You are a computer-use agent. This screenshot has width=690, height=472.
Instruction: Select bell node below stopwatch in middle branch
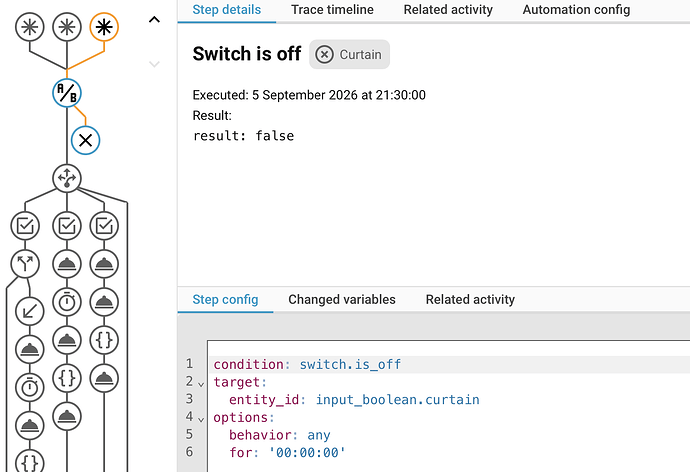(67, 340)
